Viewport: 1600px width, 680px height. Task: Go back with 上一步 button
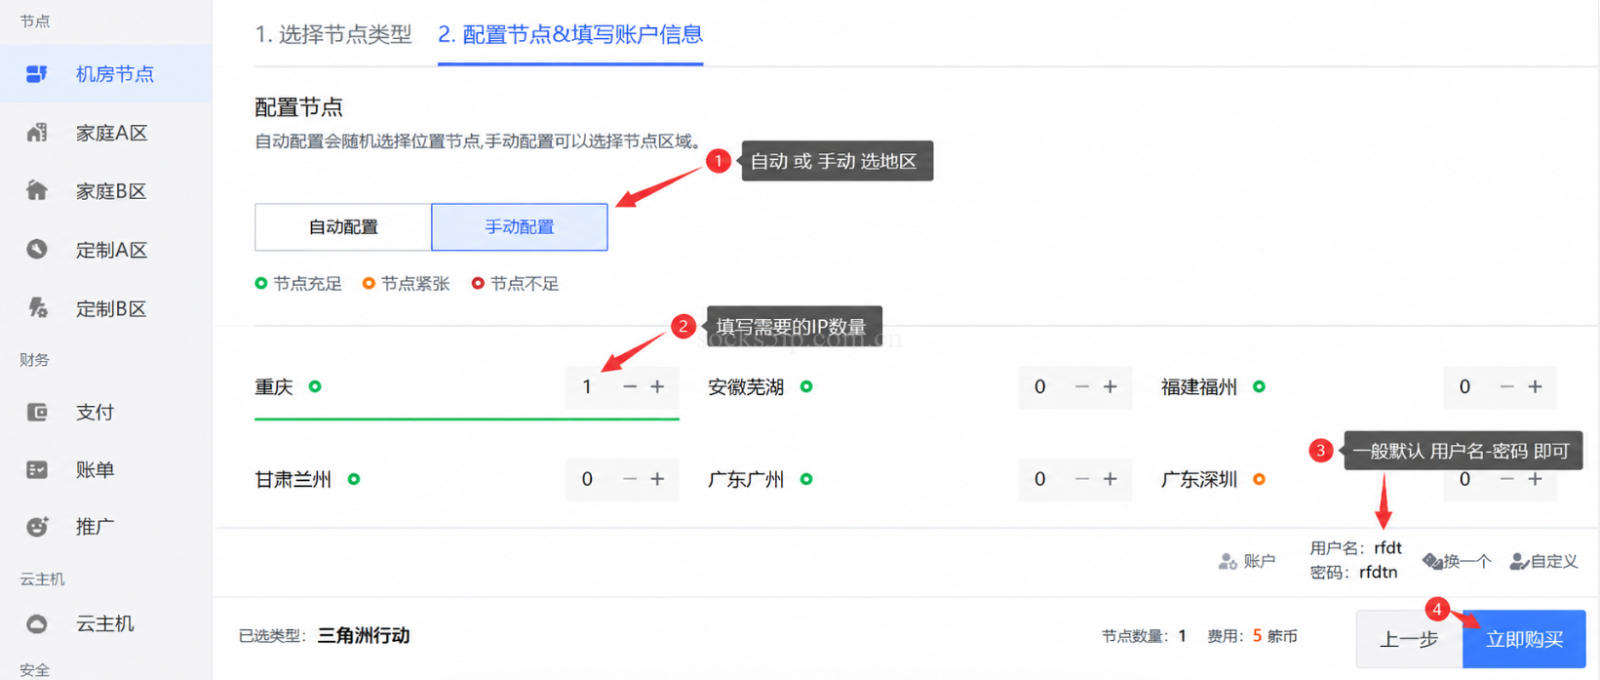click(x=1409, y=639)
